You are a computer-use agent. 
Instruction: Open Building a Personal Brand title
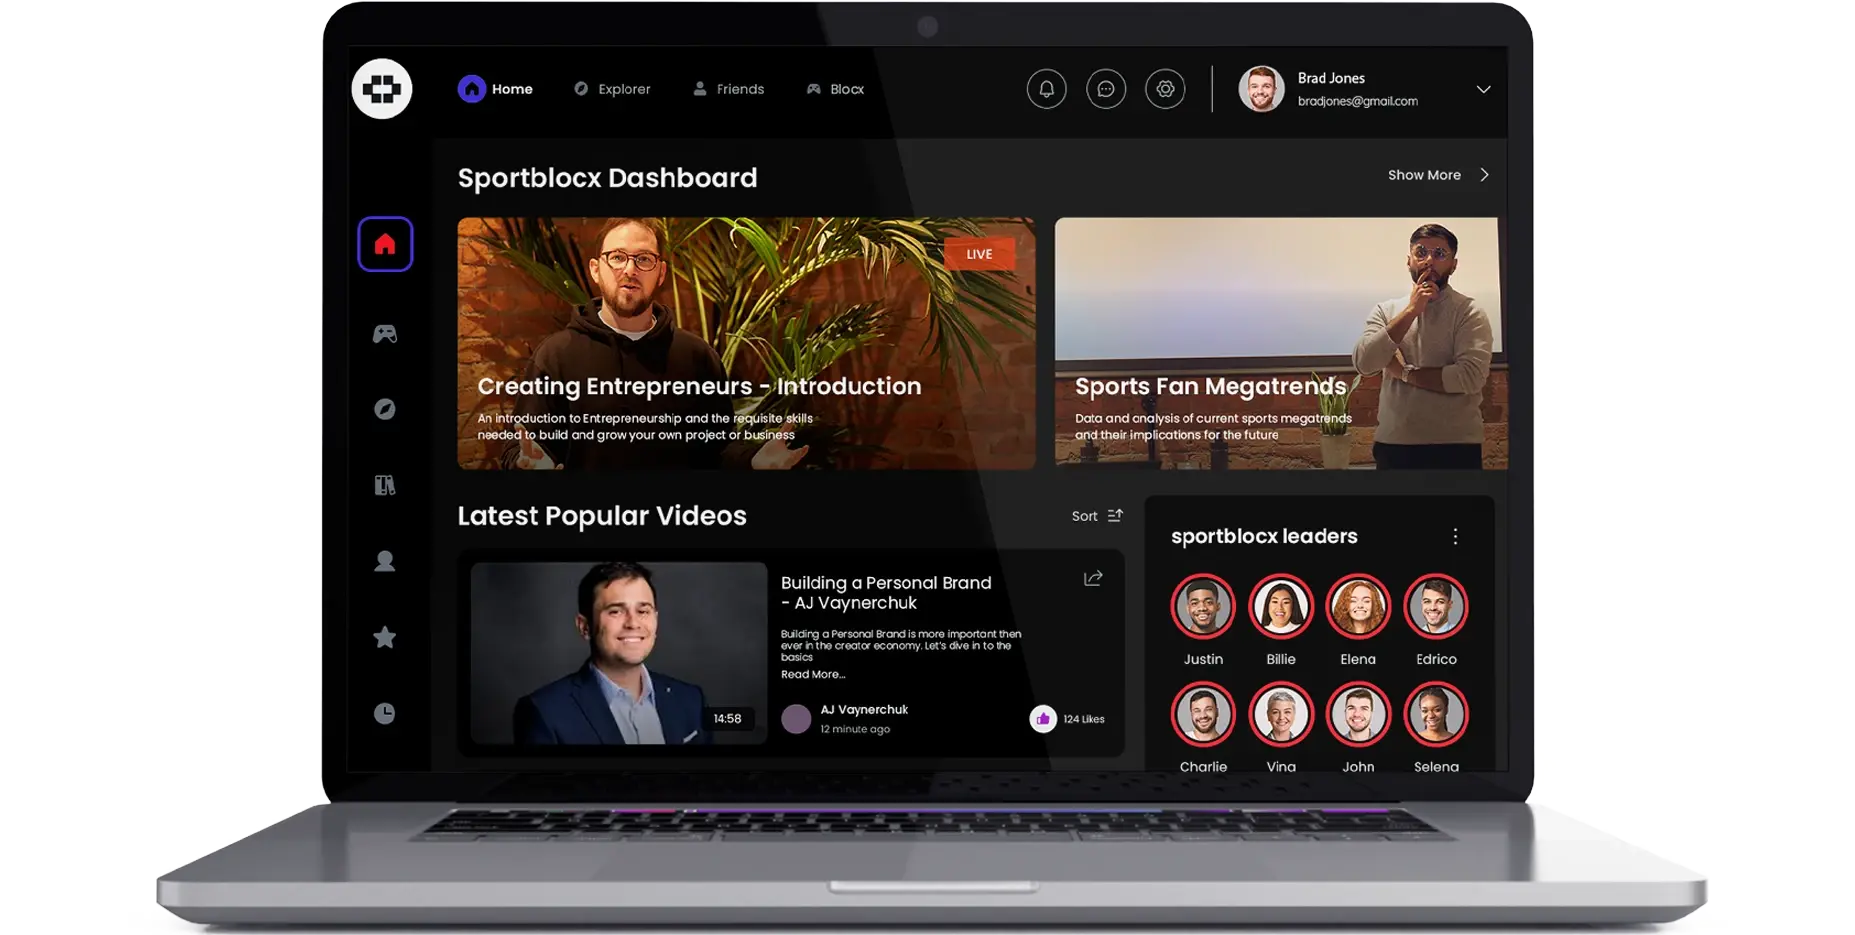[886, 593]
